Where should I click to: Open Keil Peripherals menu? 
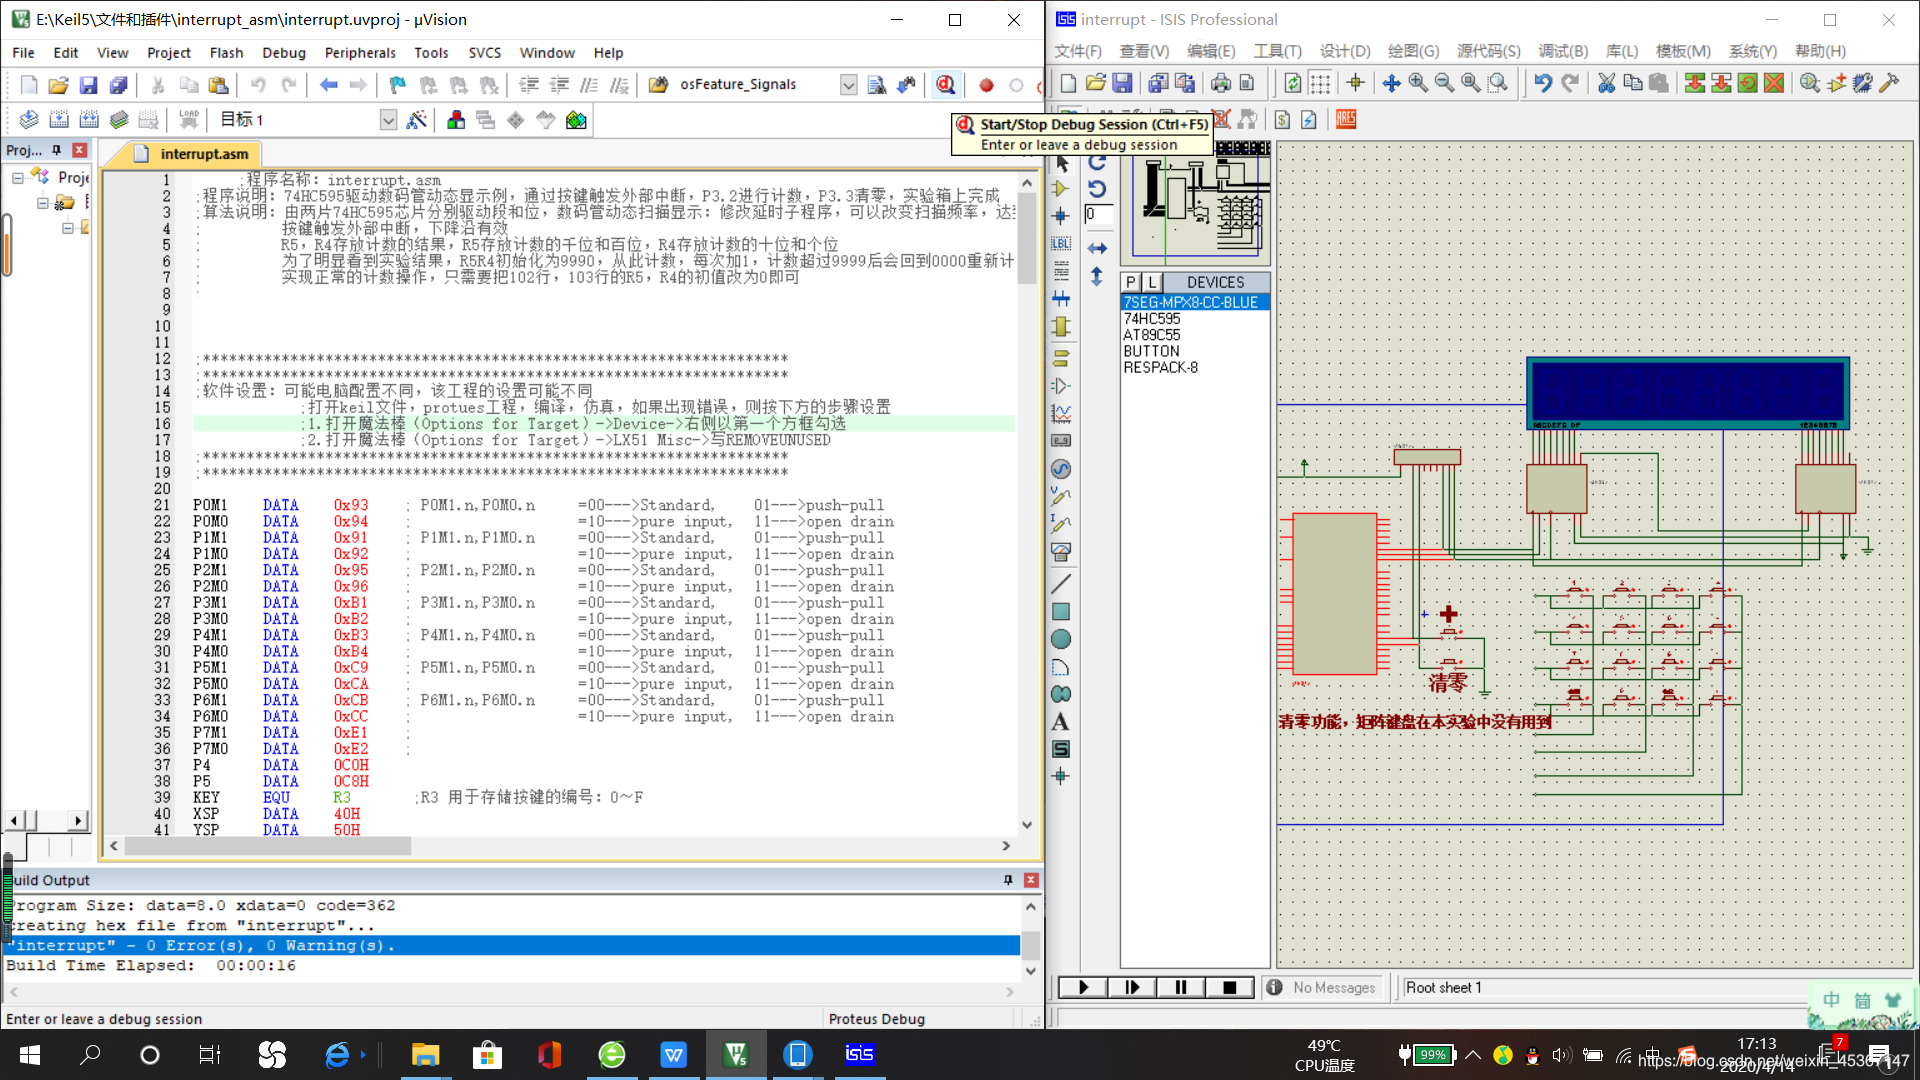point(360,53)
